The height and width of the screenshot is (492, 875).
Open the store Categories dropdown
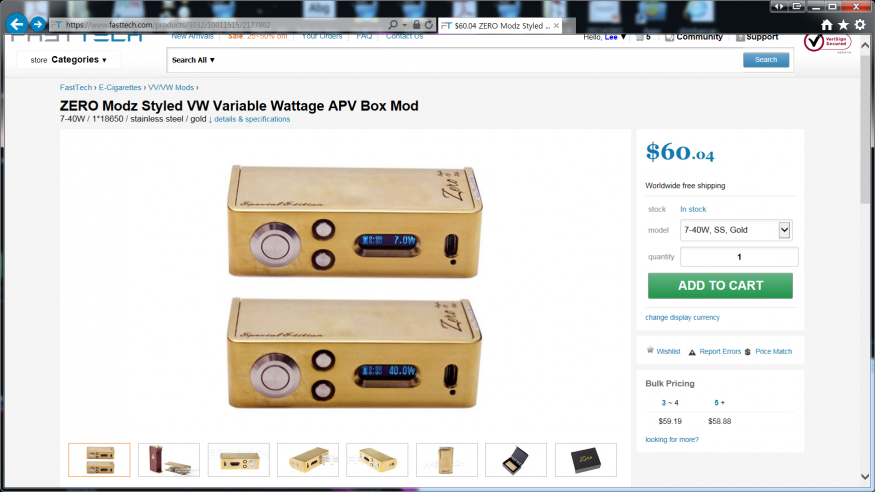pyautogui.click(x=68, y=60)
